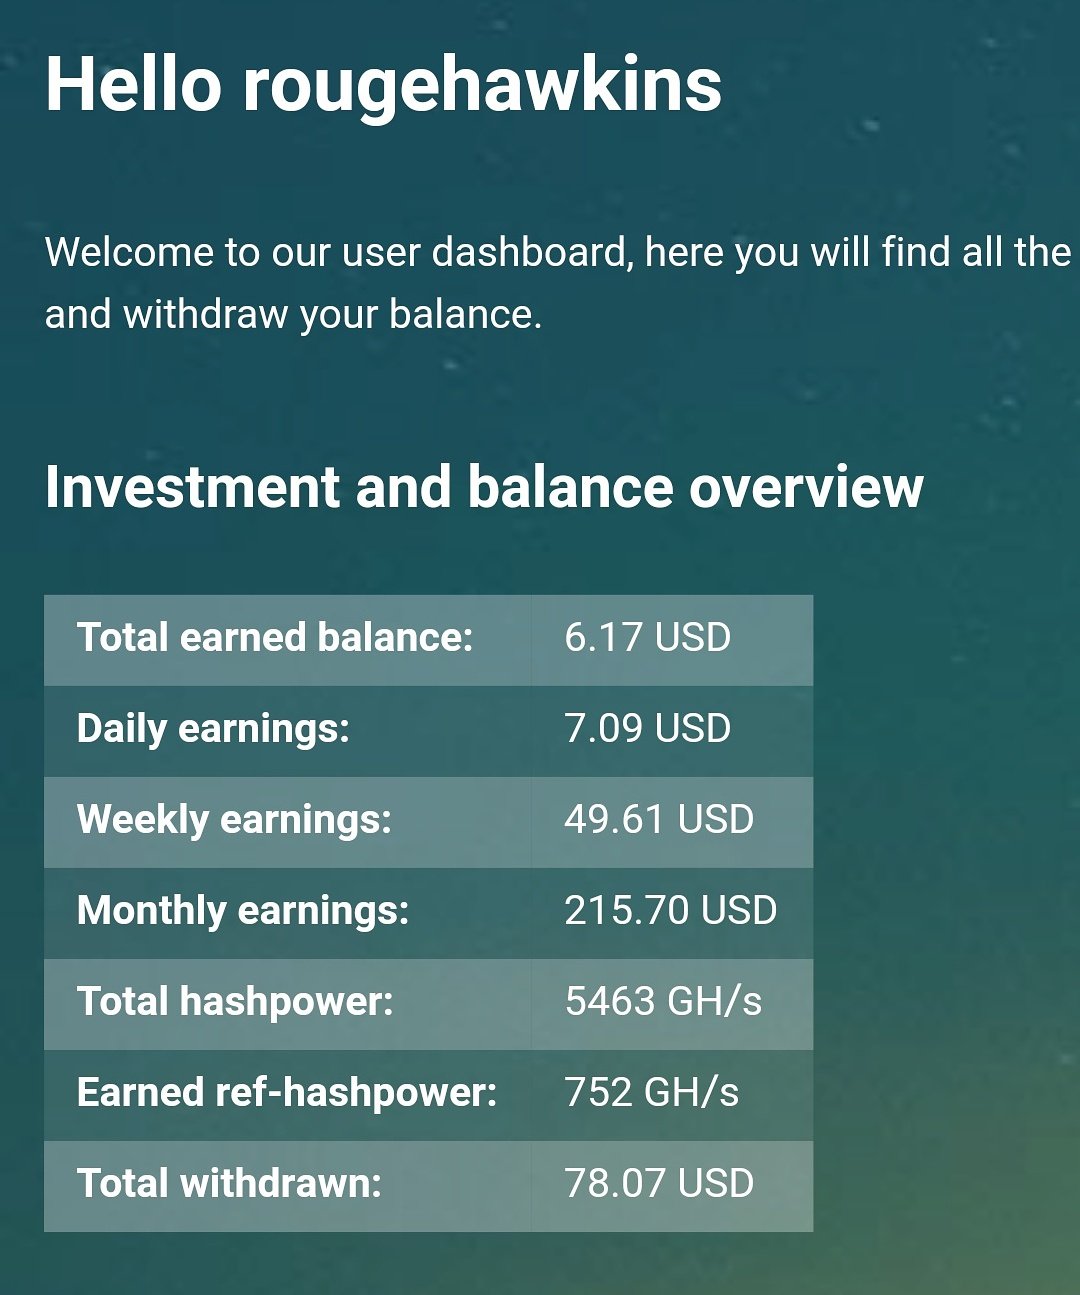Click the 215.70 USD monthly value
This screenshot has width=1080, height=1295.
click(x=670, y=910)
